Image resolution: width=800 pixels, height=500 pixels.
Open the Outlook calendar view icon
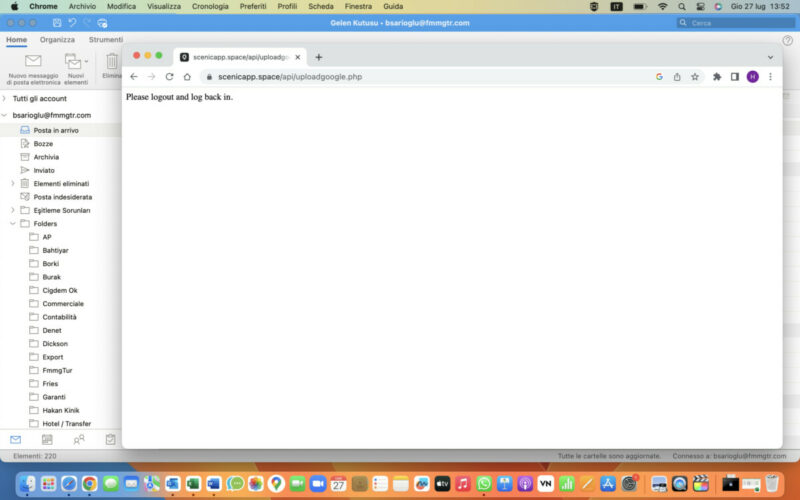[47, 439]
